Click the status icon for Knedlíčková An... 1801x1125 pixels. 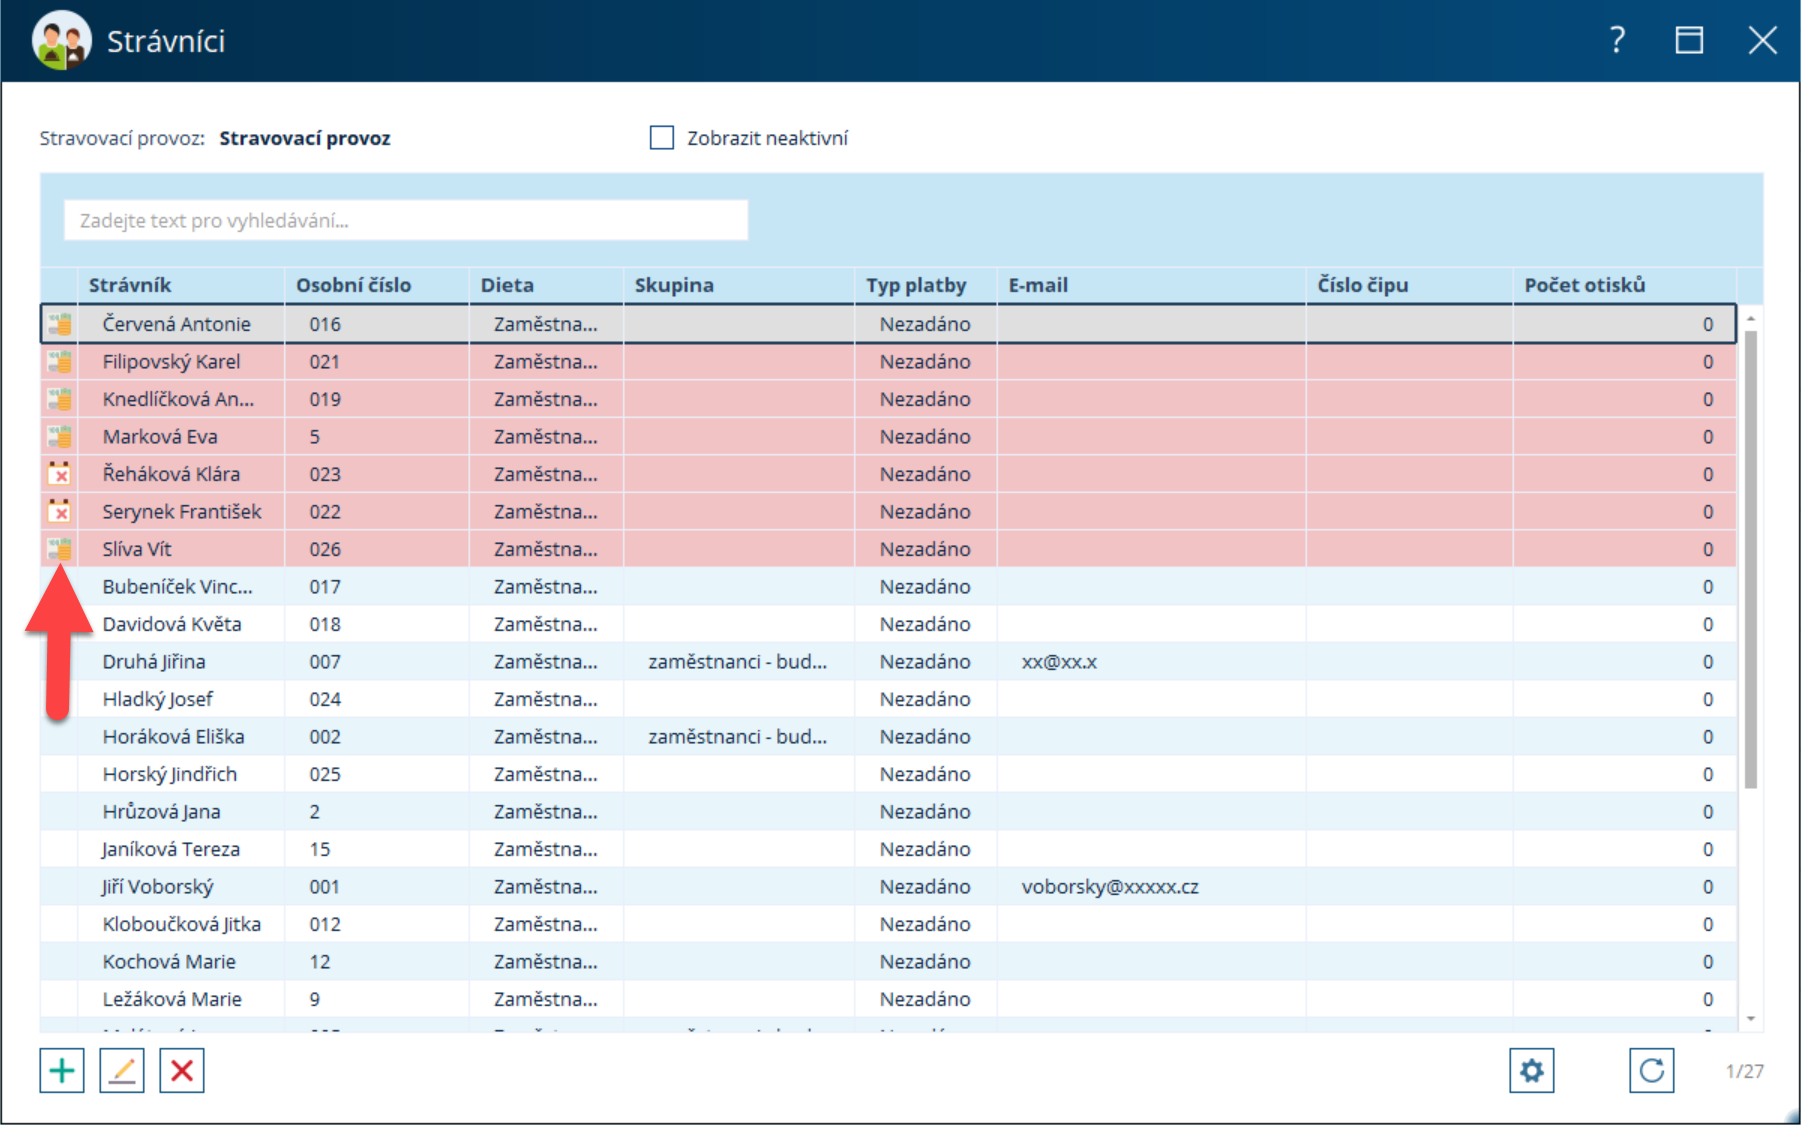coord(60,399)
